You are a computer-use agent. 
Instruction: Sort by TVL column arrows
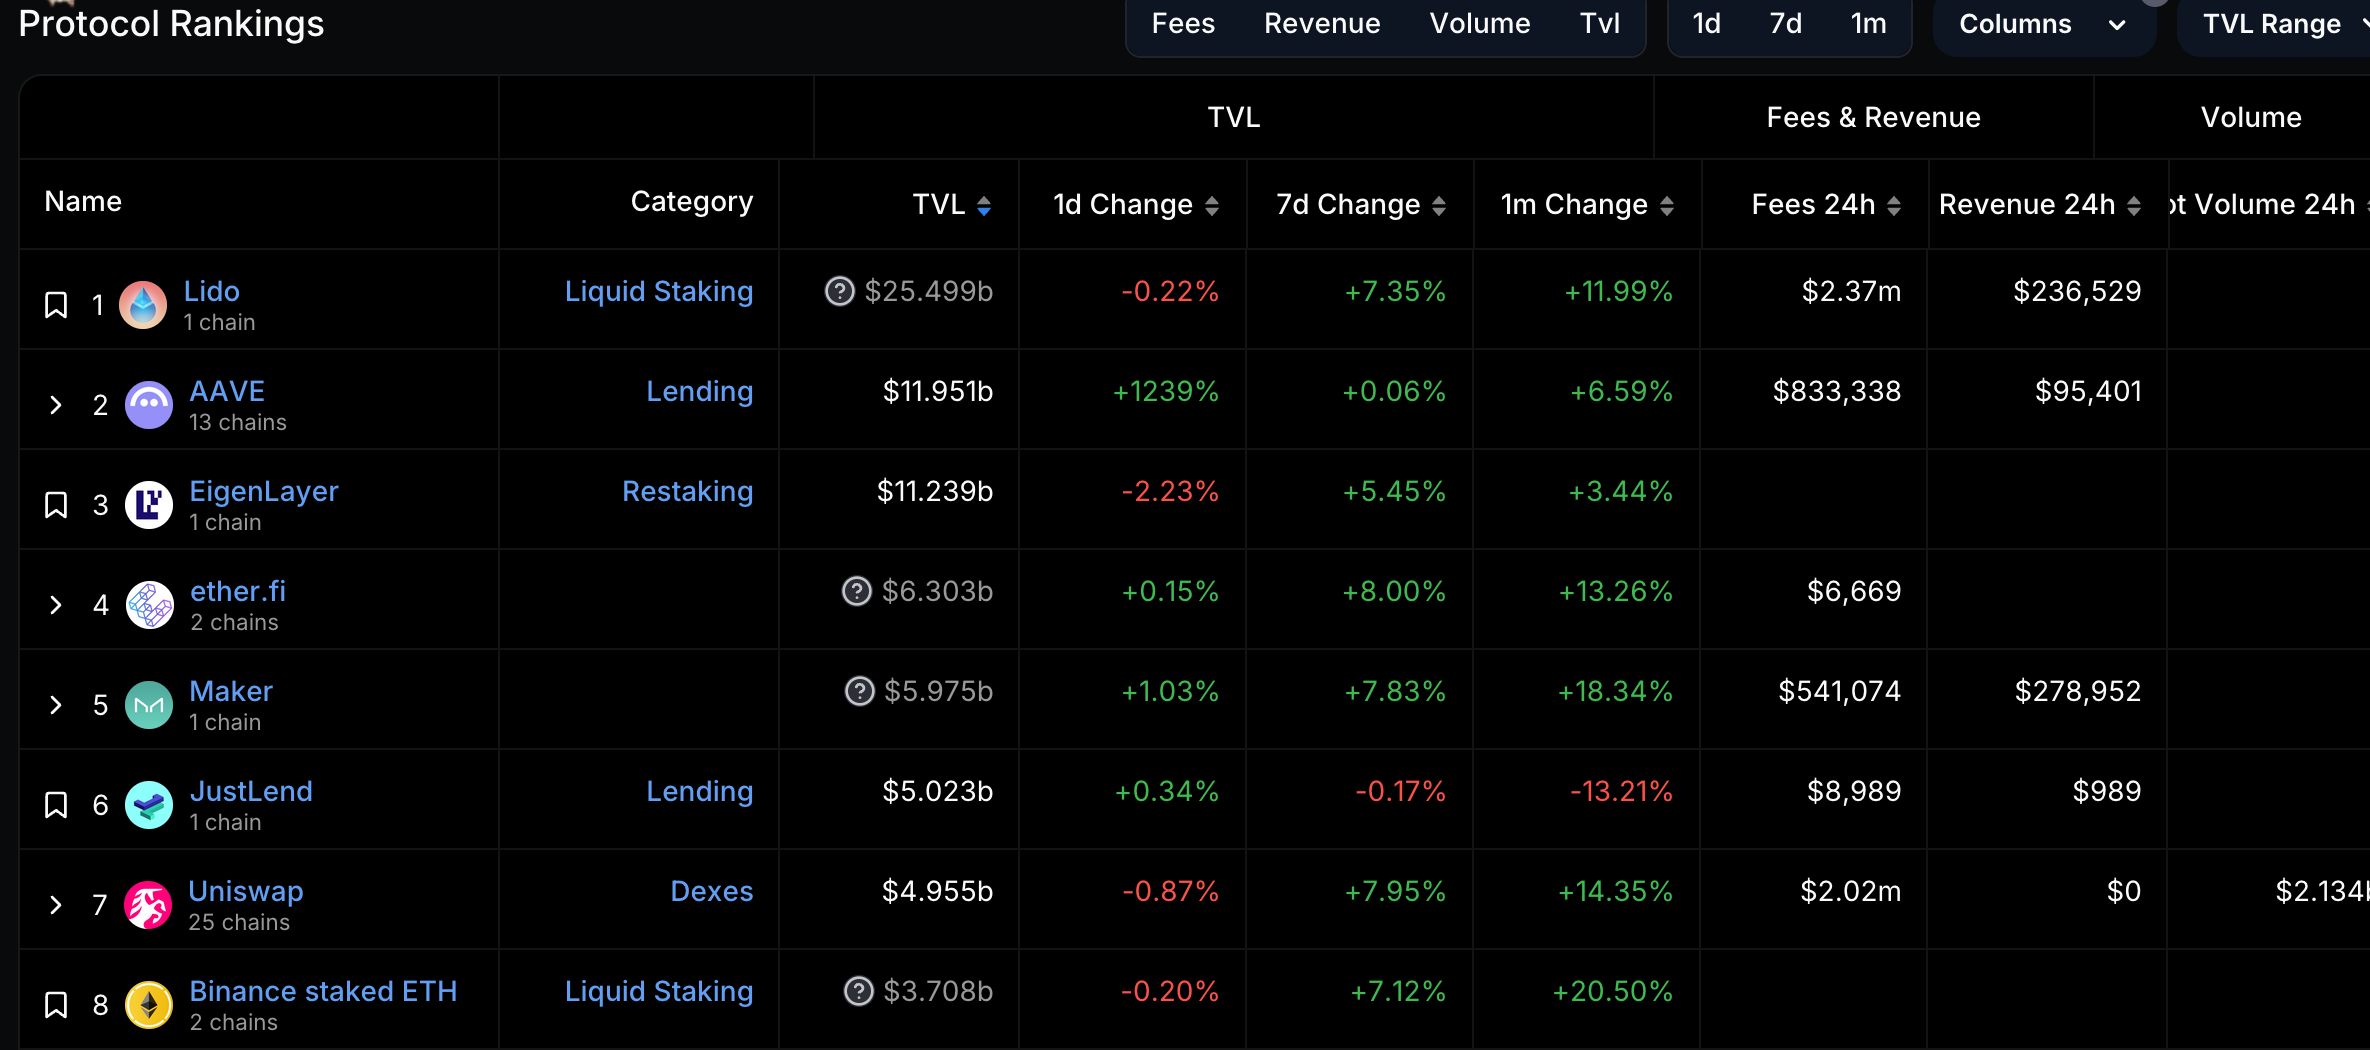[984, 205]
